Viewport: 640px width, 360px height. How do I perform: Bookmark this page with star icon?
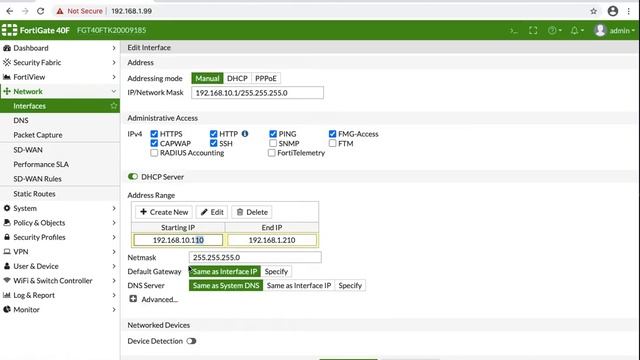tap(593, 11)
